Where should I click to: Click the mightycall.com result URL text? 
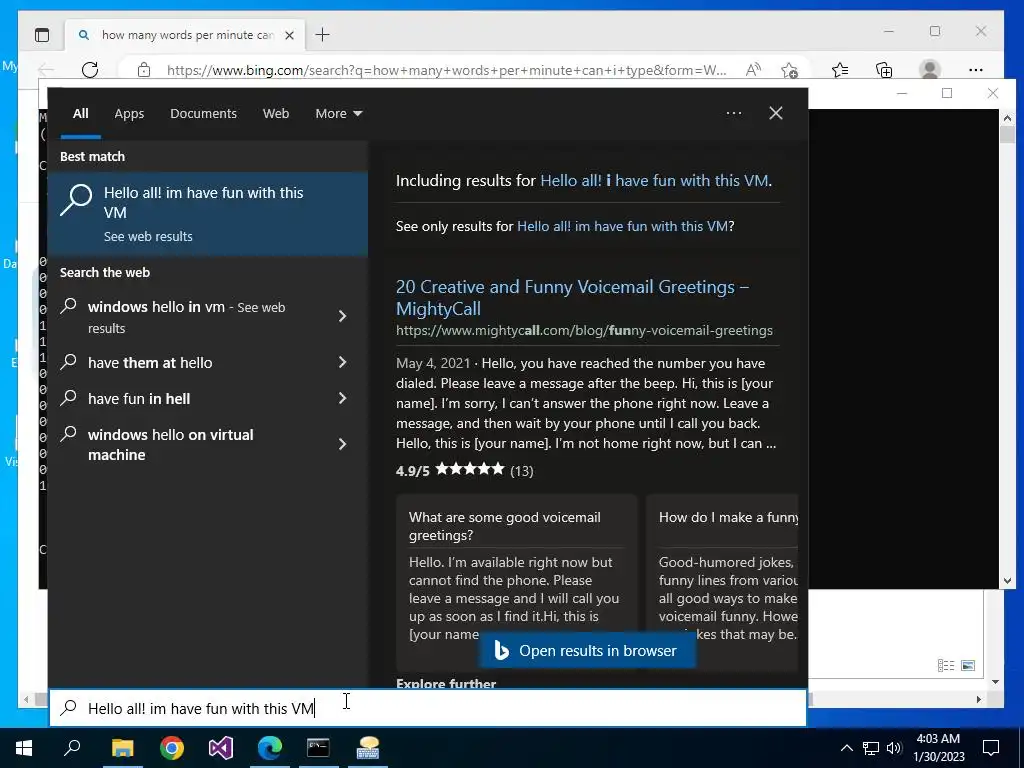click(584, 330)
